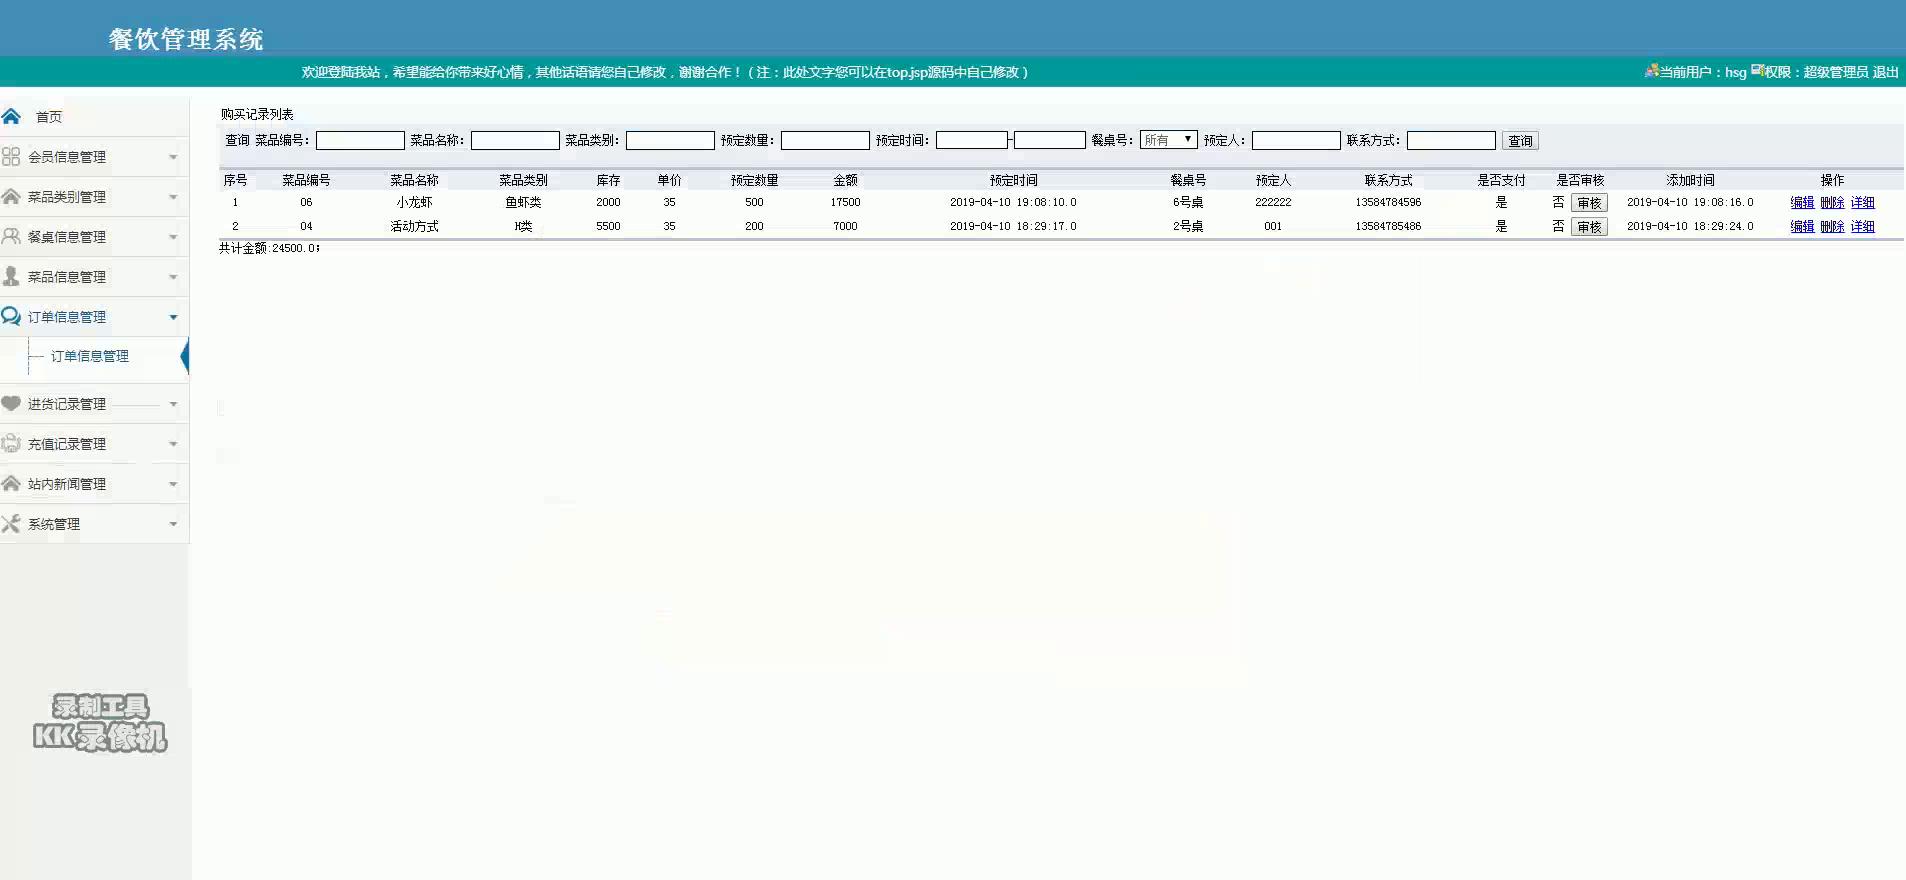Image resolution: width=1906 pixels, height=880 pixels.
Task: Click the 共计金额 24500.0 total text
Action: 269,248
